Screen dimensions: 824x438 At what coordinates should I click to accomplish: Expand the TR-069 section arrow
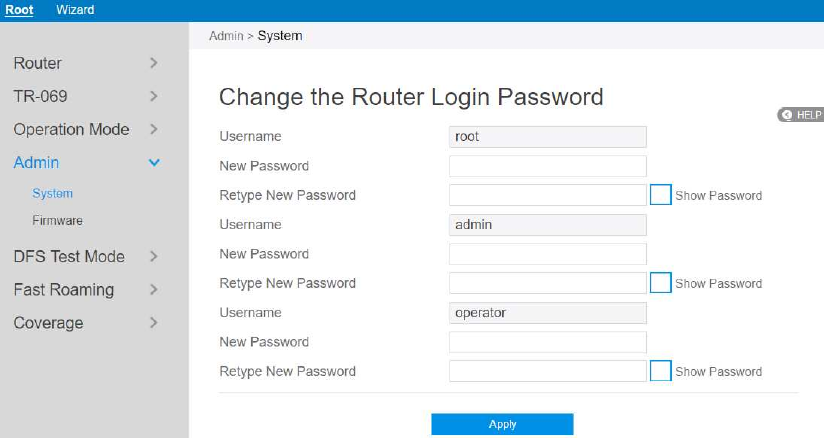154,96
